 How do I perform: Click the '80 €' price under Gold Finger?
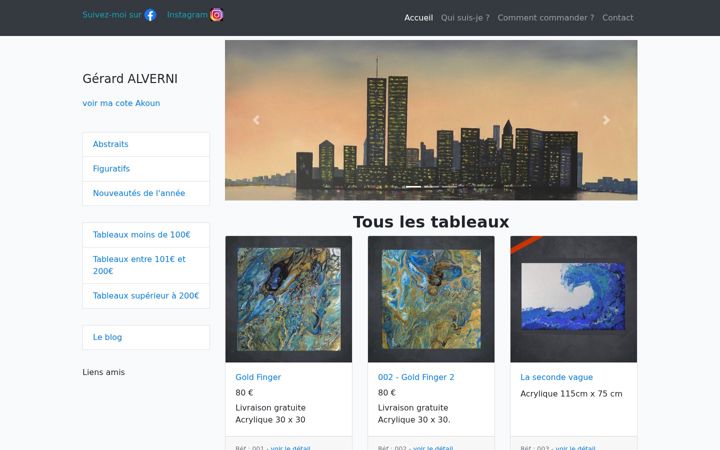pos(244,393)
